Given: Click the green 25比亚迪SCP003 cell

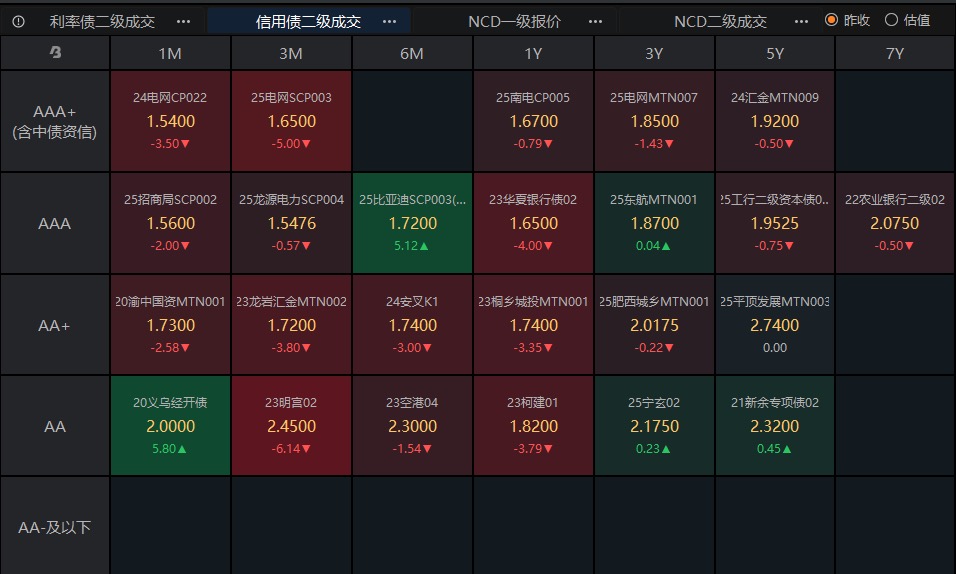Looking at the screenshot, I should tap(412, 223).
